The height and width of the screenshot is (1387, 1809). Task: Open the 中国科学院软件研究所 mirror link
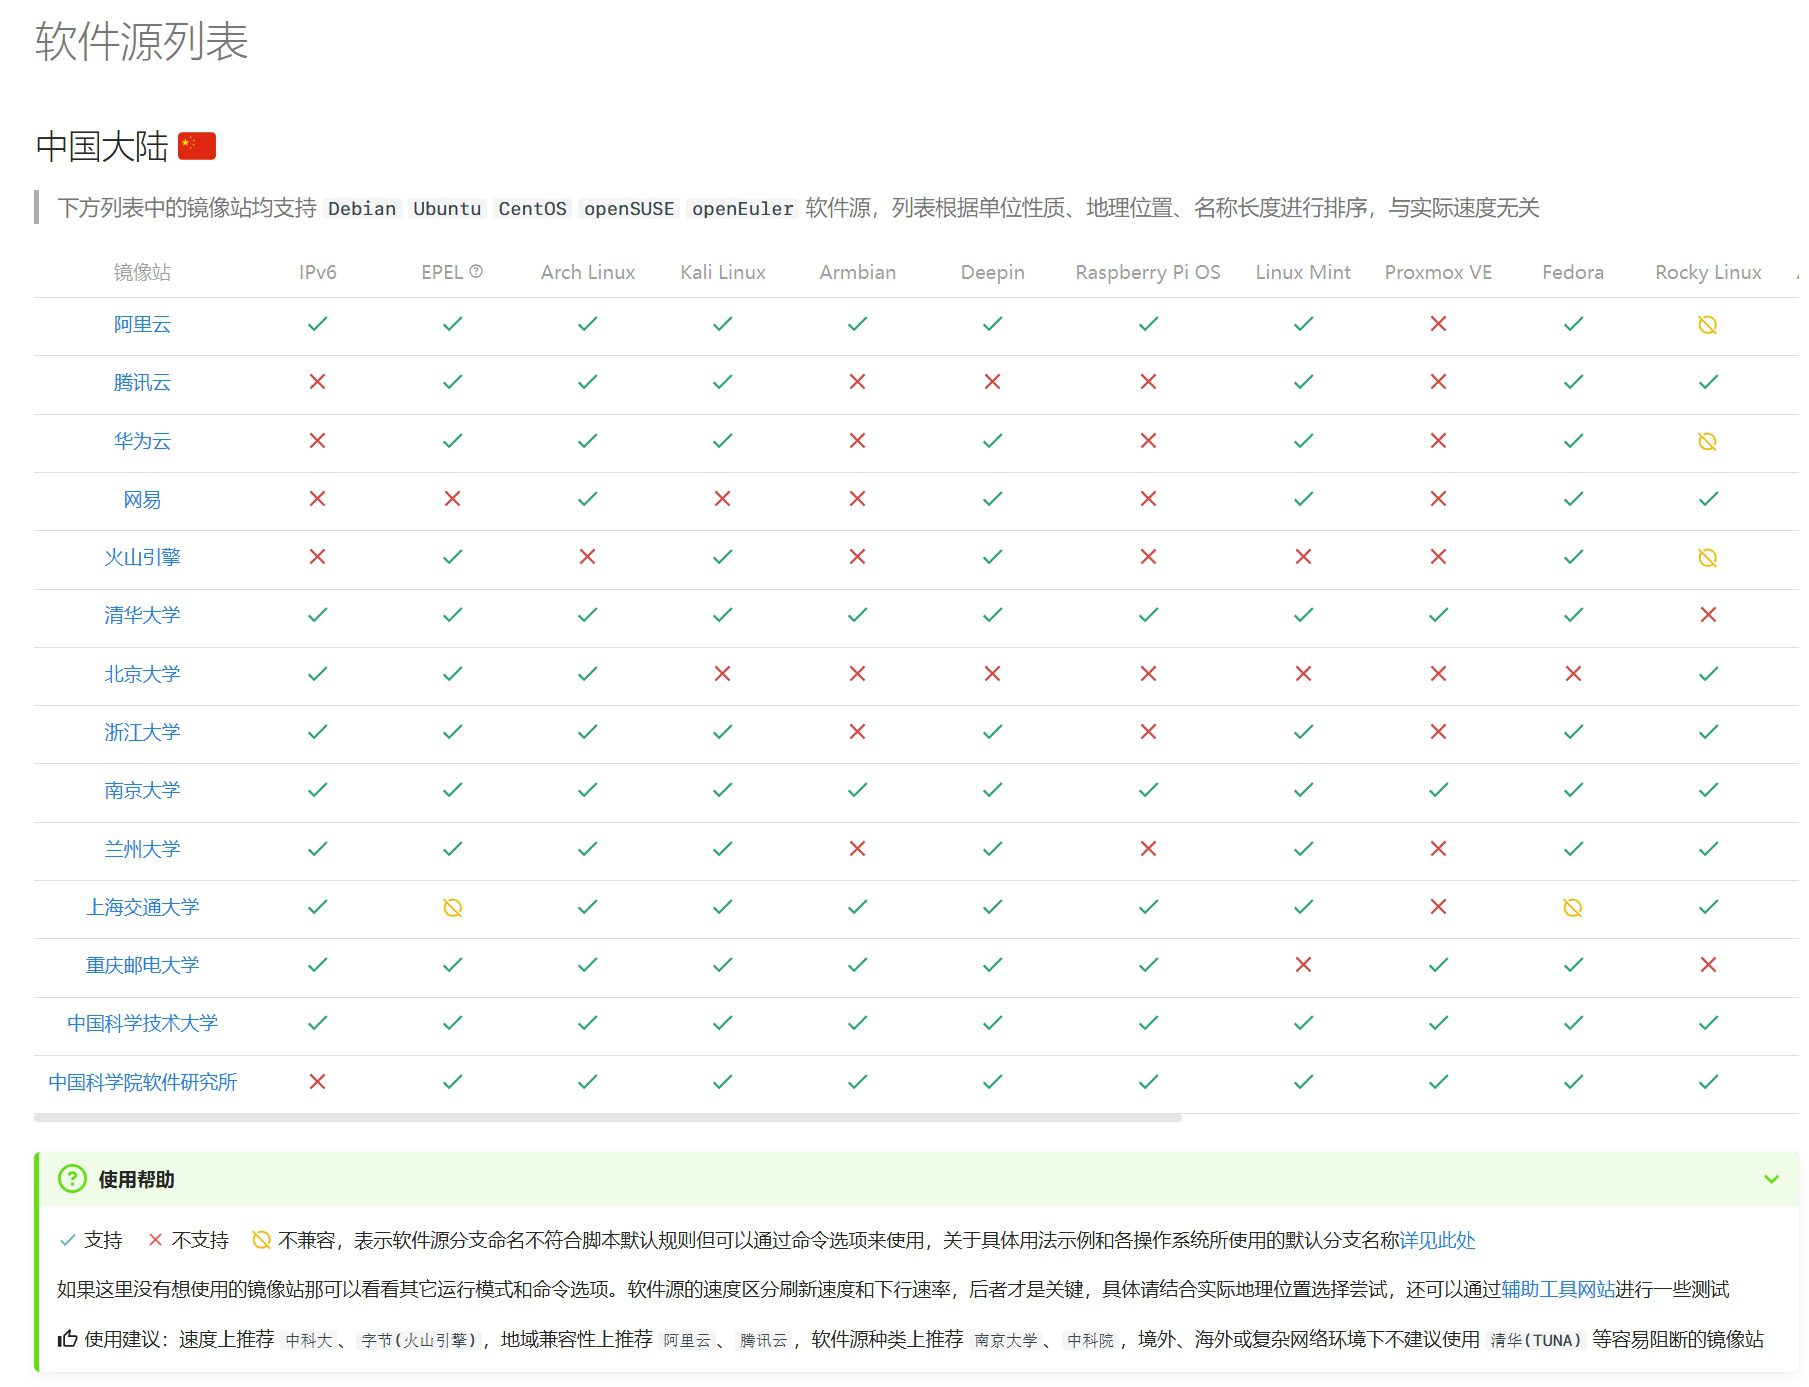click(142, 1083)
